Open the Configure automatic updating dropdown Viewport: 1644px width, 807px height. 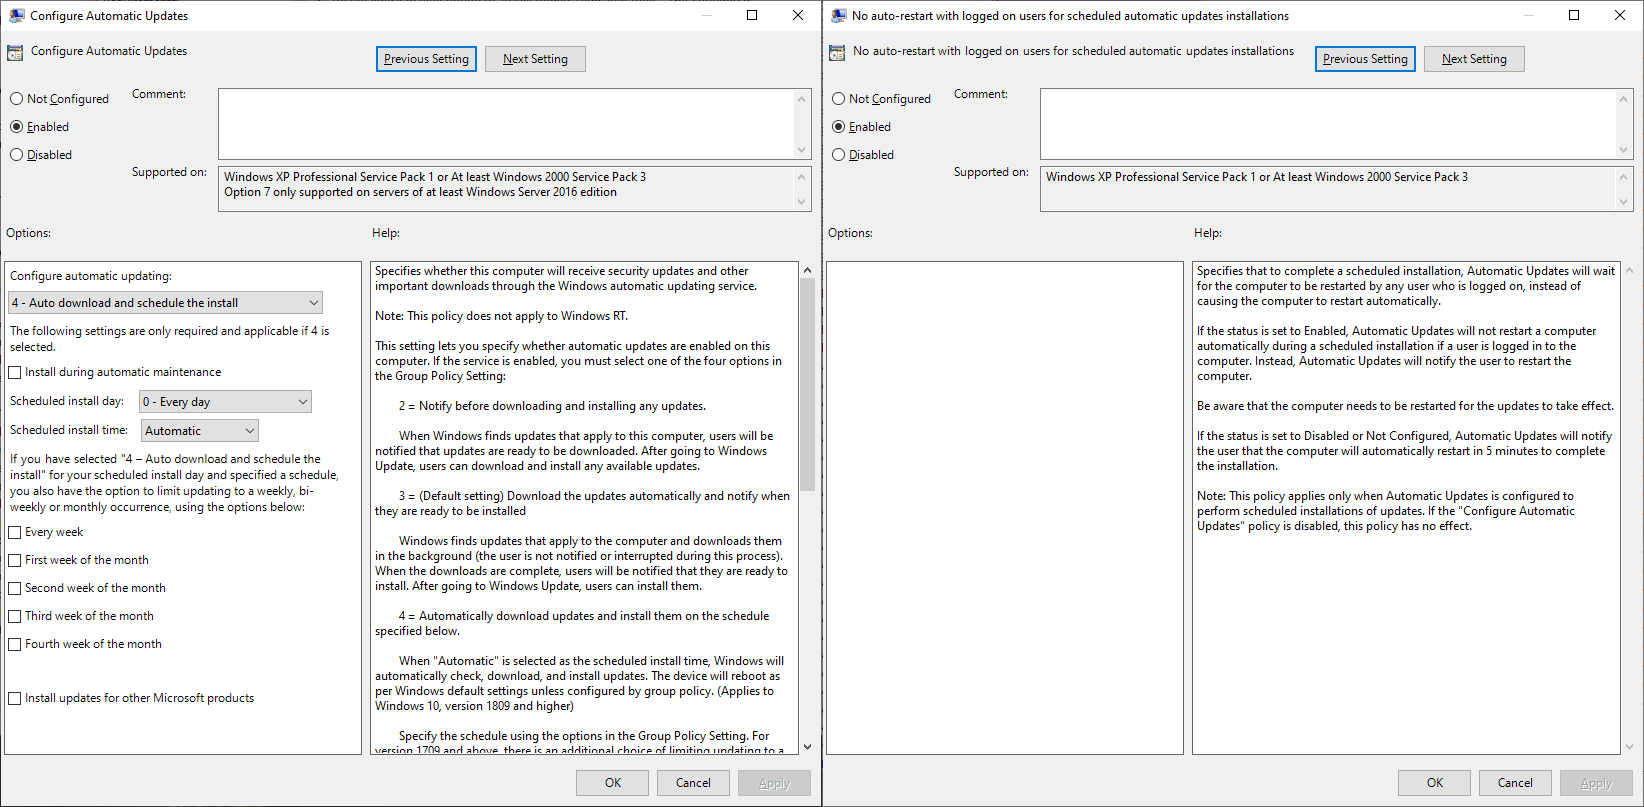(166, 303)
